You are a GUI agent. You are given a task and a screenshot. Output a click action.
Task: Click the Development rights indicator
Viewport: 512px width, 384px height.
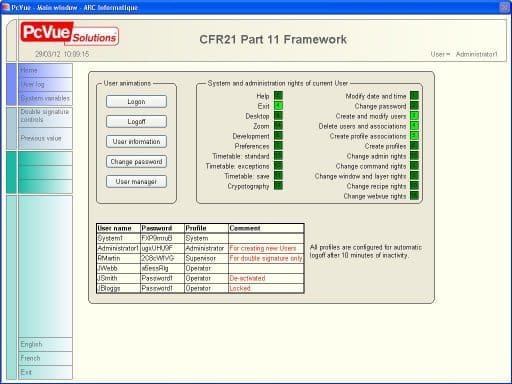pos(278,136)
